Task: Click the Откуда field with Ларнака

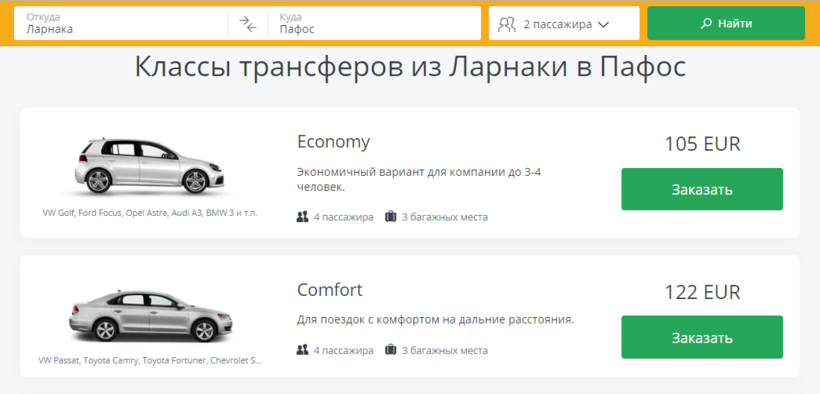Action: (121, 24)
